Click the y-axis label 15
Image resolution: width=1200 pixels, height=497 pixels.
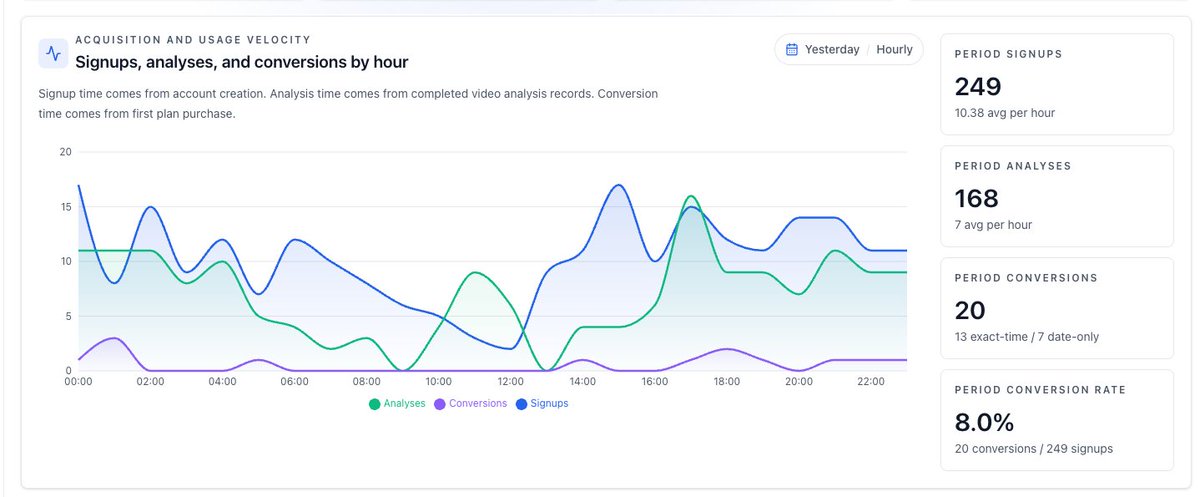65,207
